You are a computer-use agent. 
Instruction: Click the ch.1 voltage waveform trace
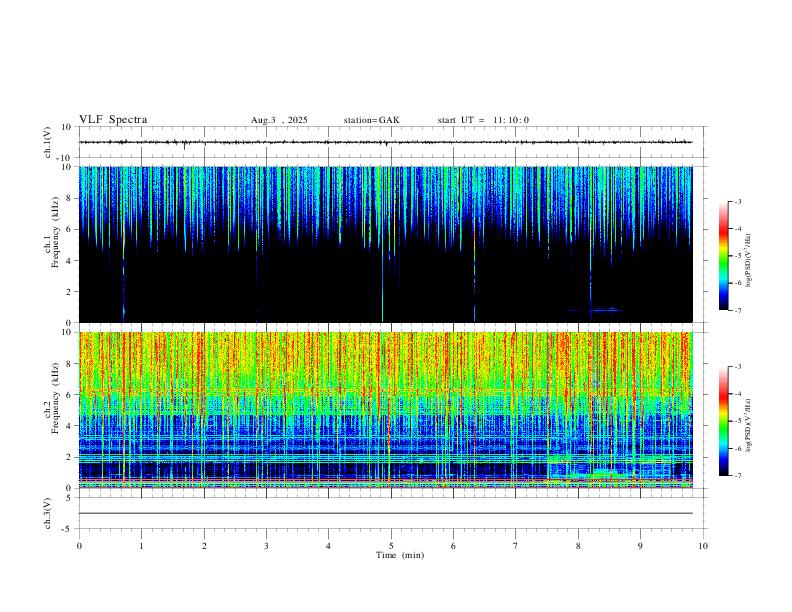click(x=386, y=142)
